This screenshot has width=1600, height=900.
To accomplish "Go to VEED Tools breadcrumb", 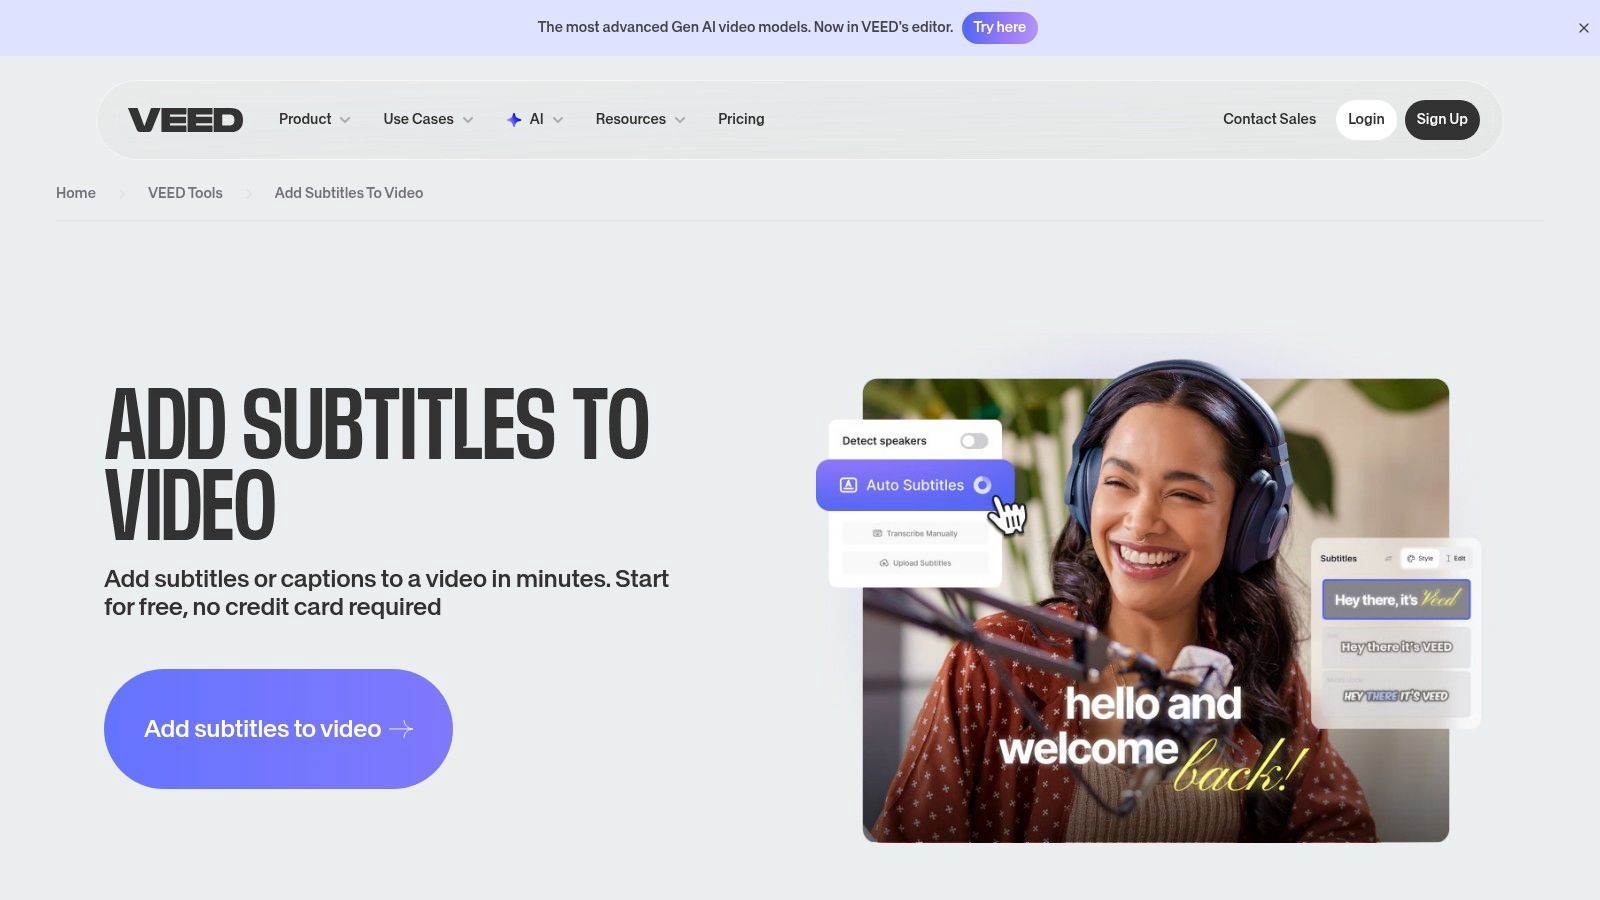I will click(185, 193).
